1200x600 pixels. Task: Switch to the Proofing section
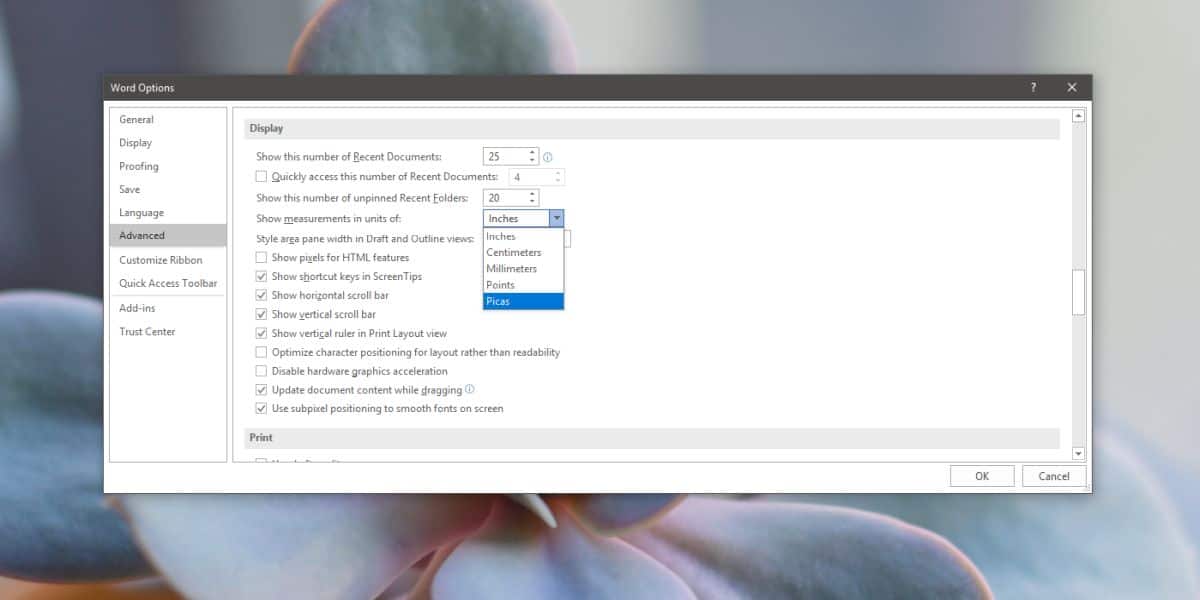[139, 166]
